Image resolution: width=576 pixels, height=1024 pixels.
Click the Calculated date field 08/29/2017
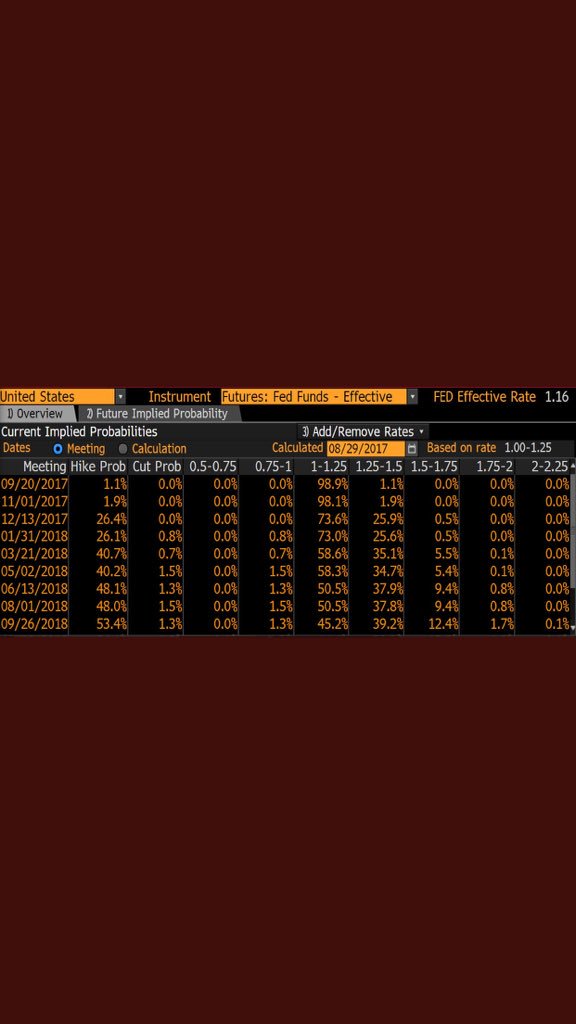(x=366, y=449)
